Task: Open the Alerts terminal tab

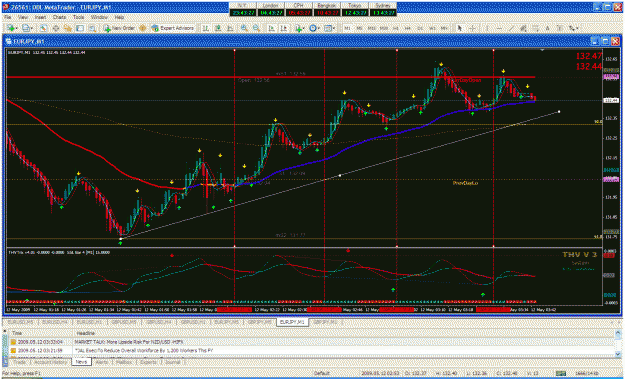Action: pyautogui.click(x=102, y=362)
